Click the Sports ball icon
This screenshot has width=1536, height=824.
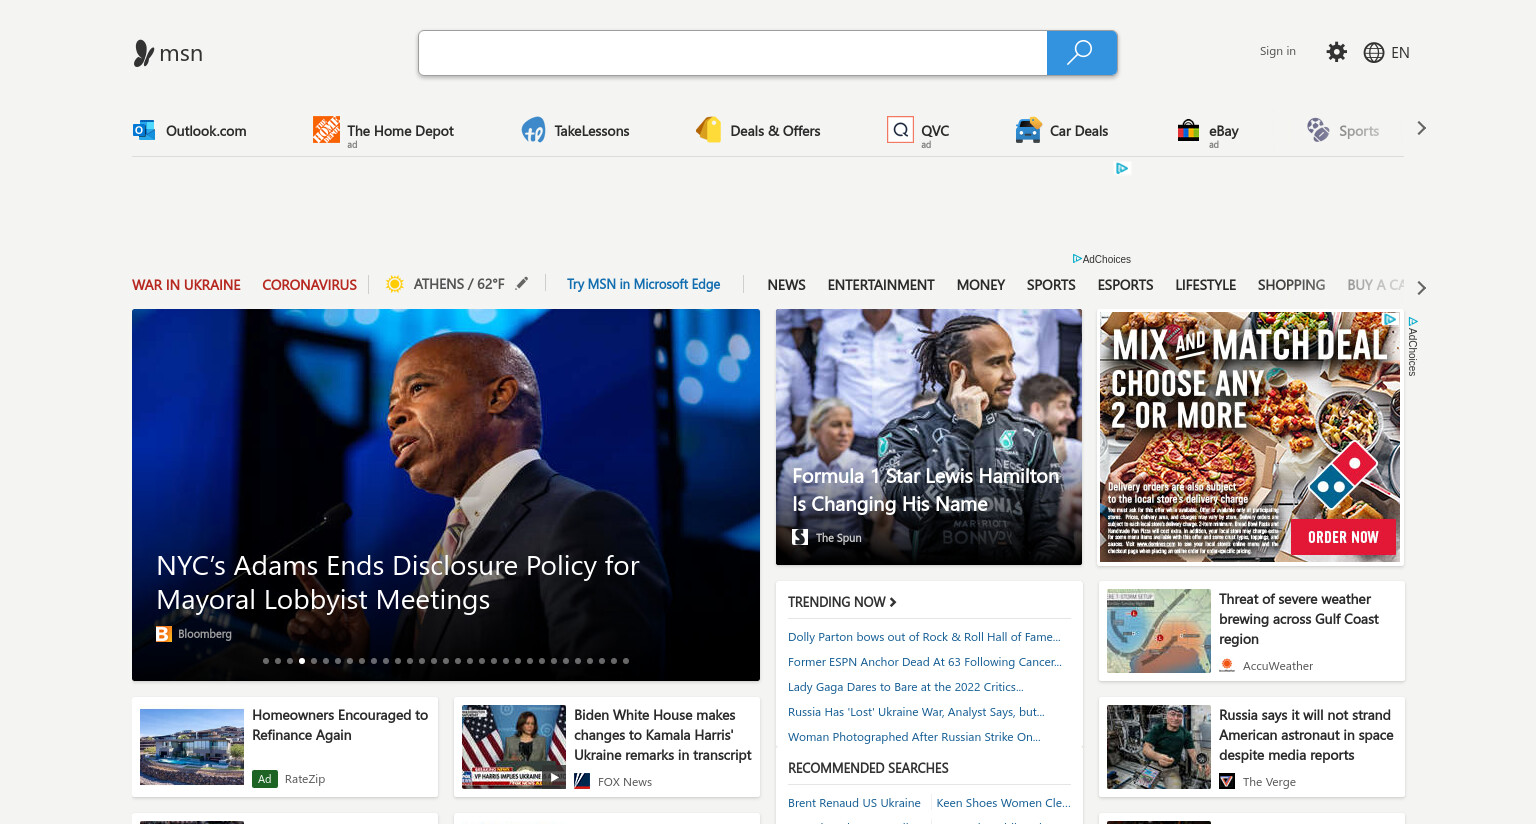(x=1318, y=130)
